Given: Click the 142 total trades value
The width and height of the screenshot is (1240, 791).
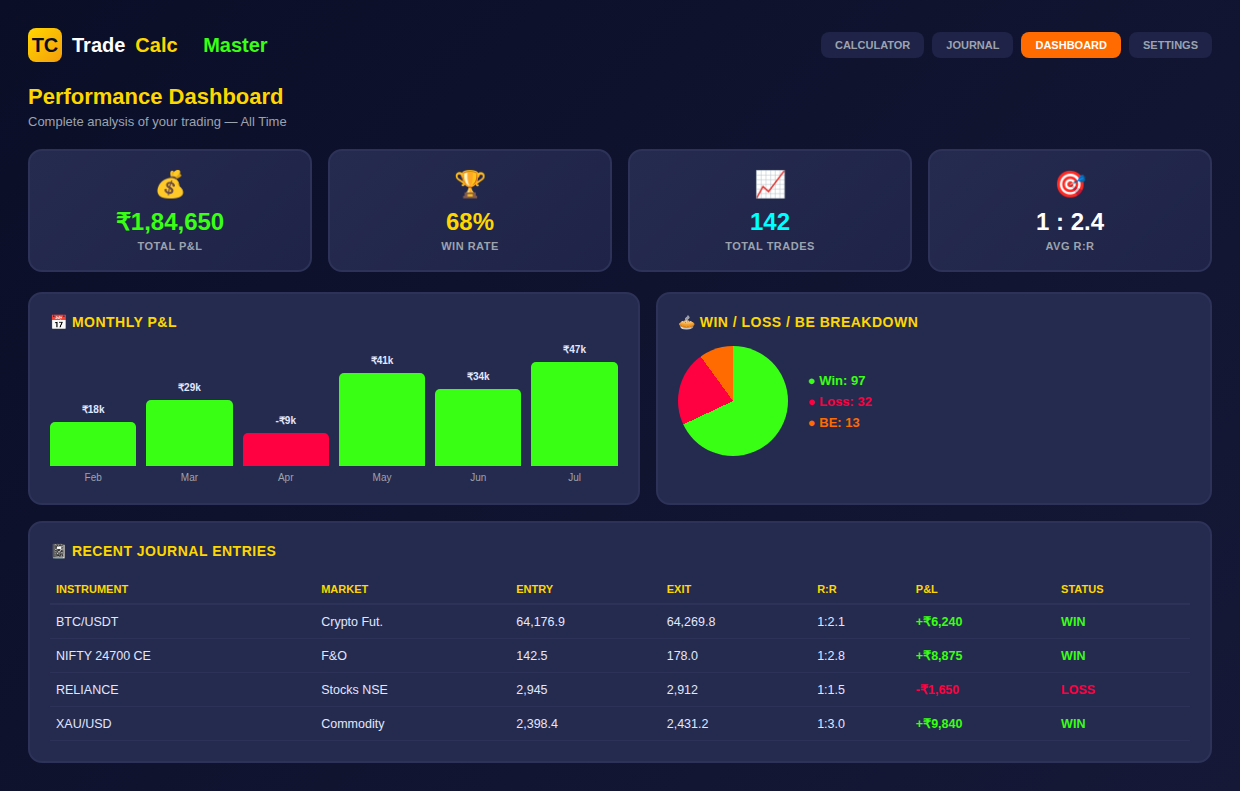Looking at the screenshot, I should point(770,222).
